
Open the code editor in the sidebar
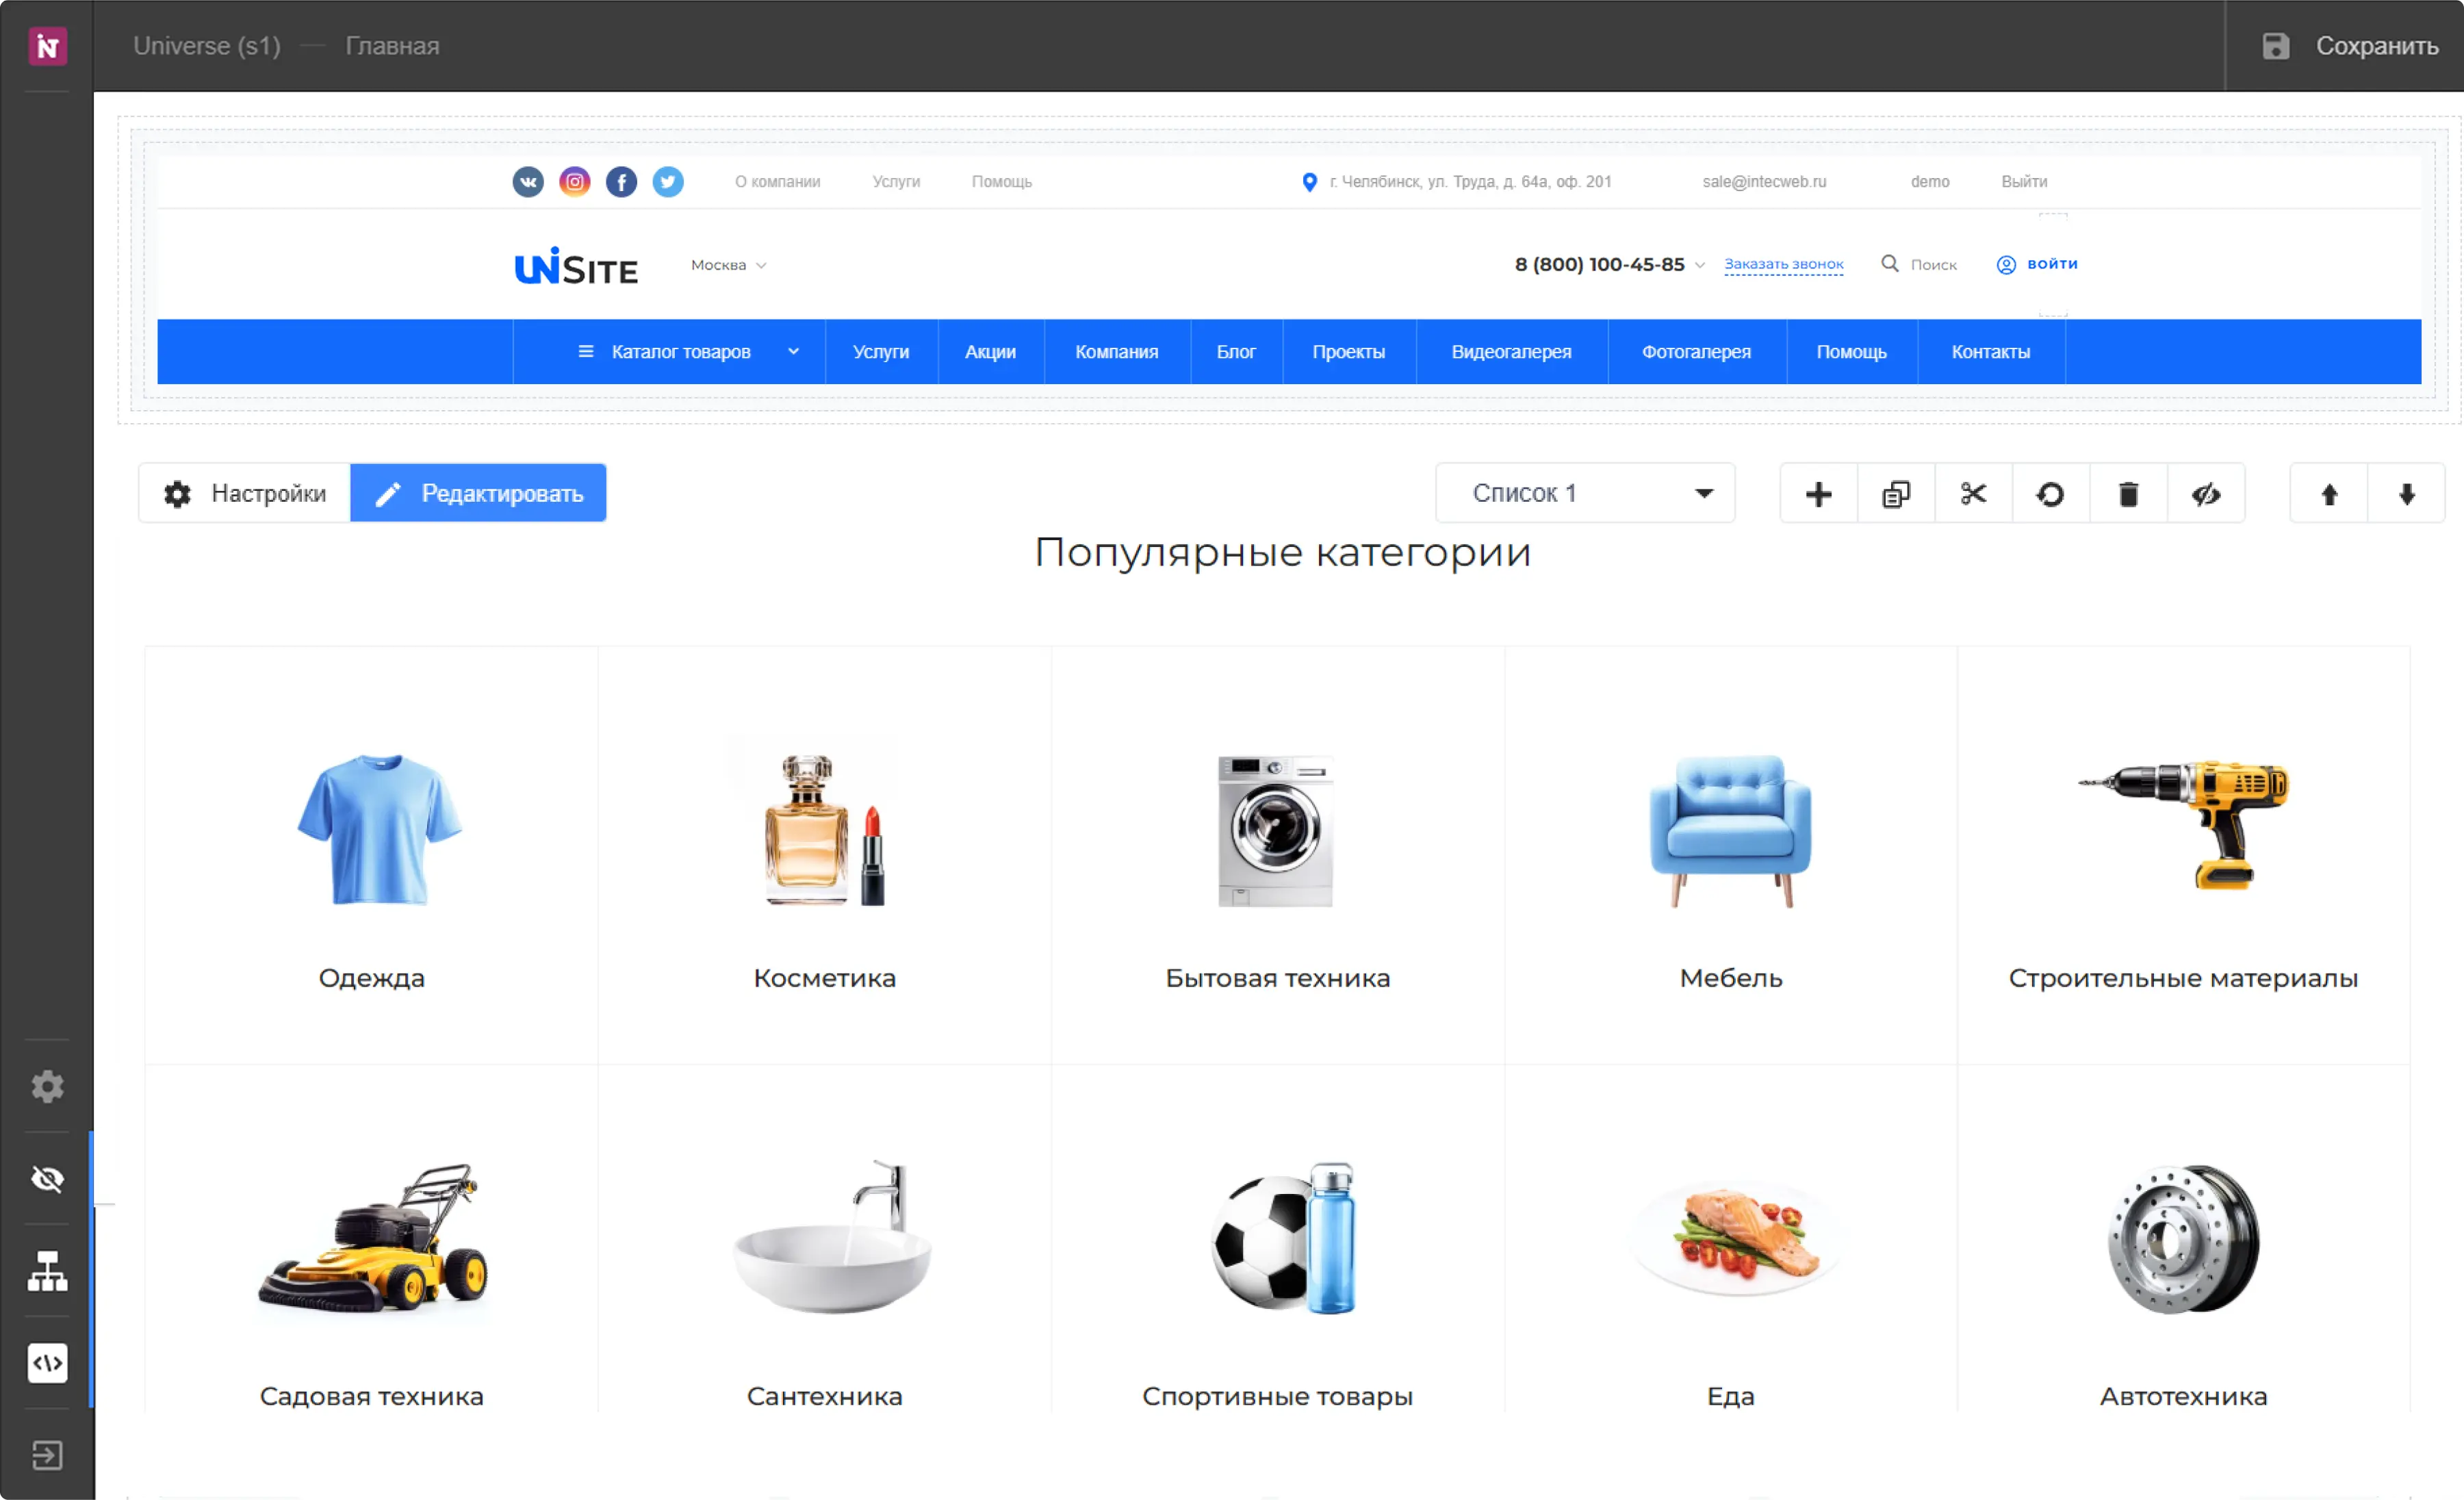tap(47, 1363)
